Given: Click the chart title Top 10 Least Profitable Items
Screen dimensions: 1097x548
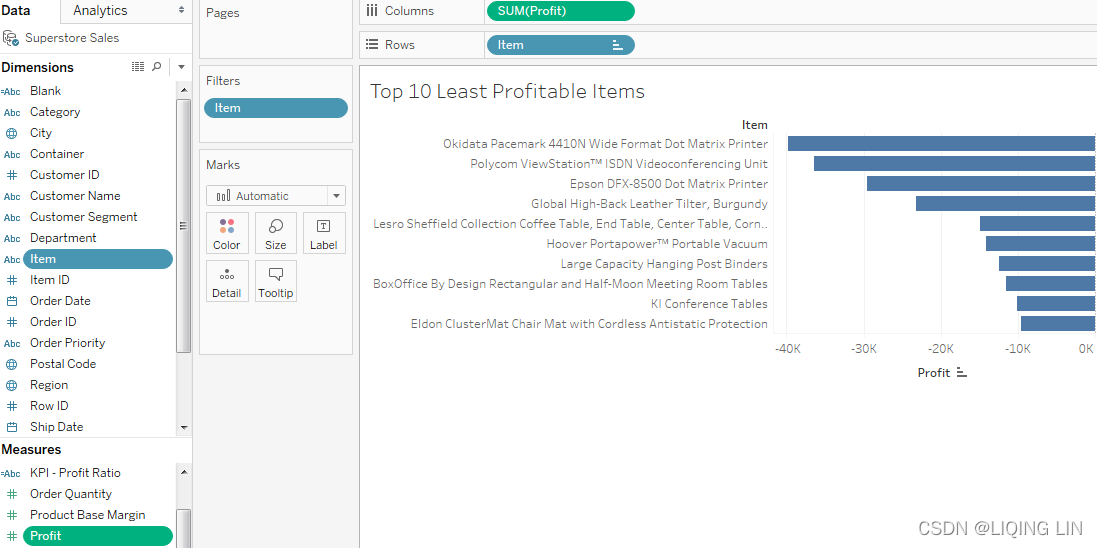Looking at the screenshot, I should (x=507, y=92).
